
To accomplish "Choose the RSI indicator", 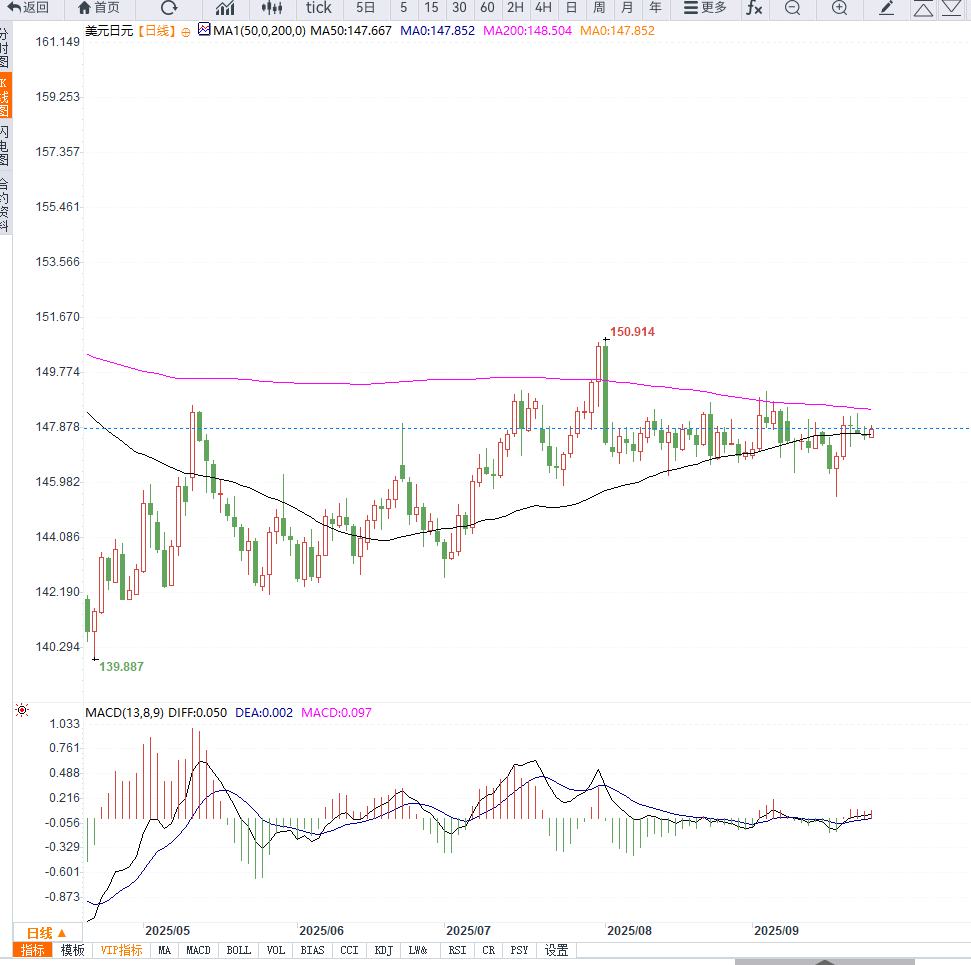I will coord(457,950).
